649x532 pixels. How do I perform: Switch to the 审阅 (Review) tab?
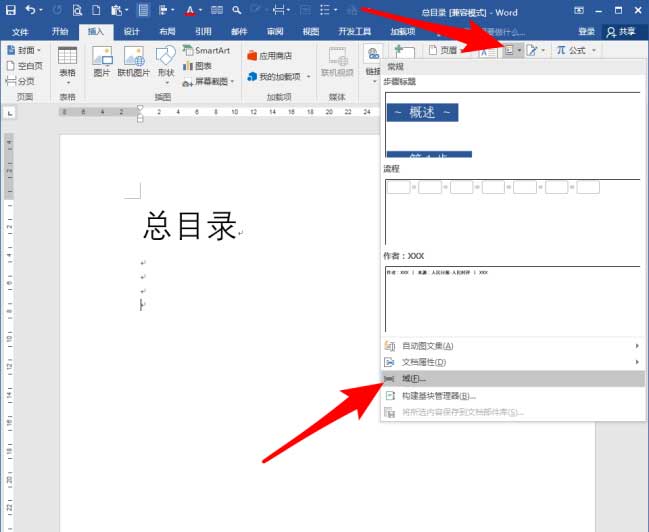point(275,31)
